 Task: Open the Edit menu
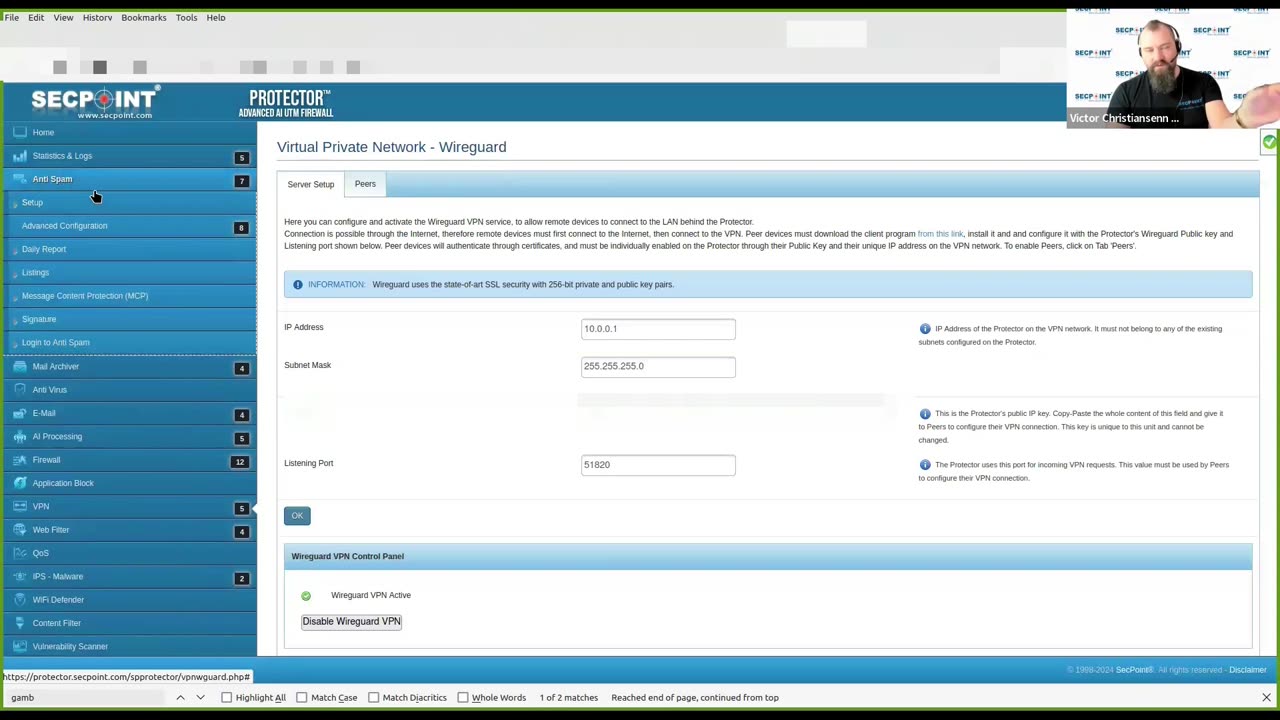pos(36,17)
